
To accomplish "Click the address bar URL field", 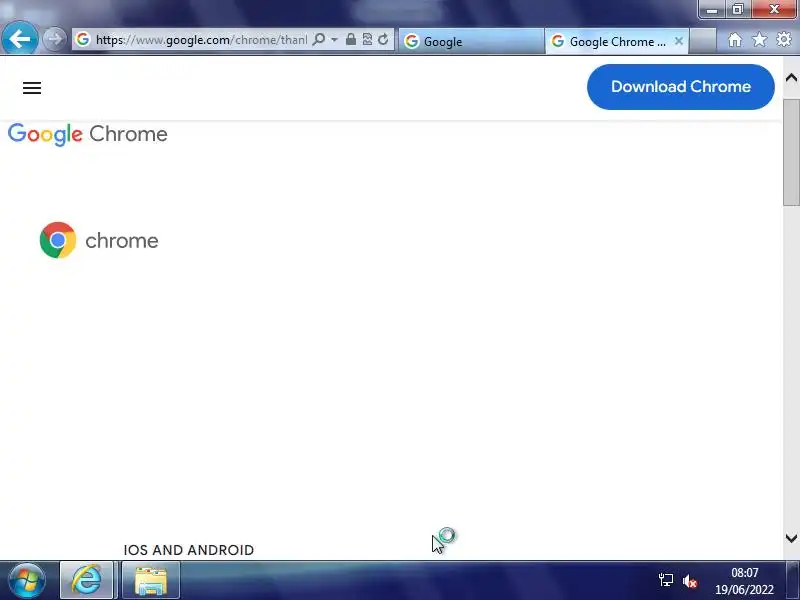I will point(201,40).
